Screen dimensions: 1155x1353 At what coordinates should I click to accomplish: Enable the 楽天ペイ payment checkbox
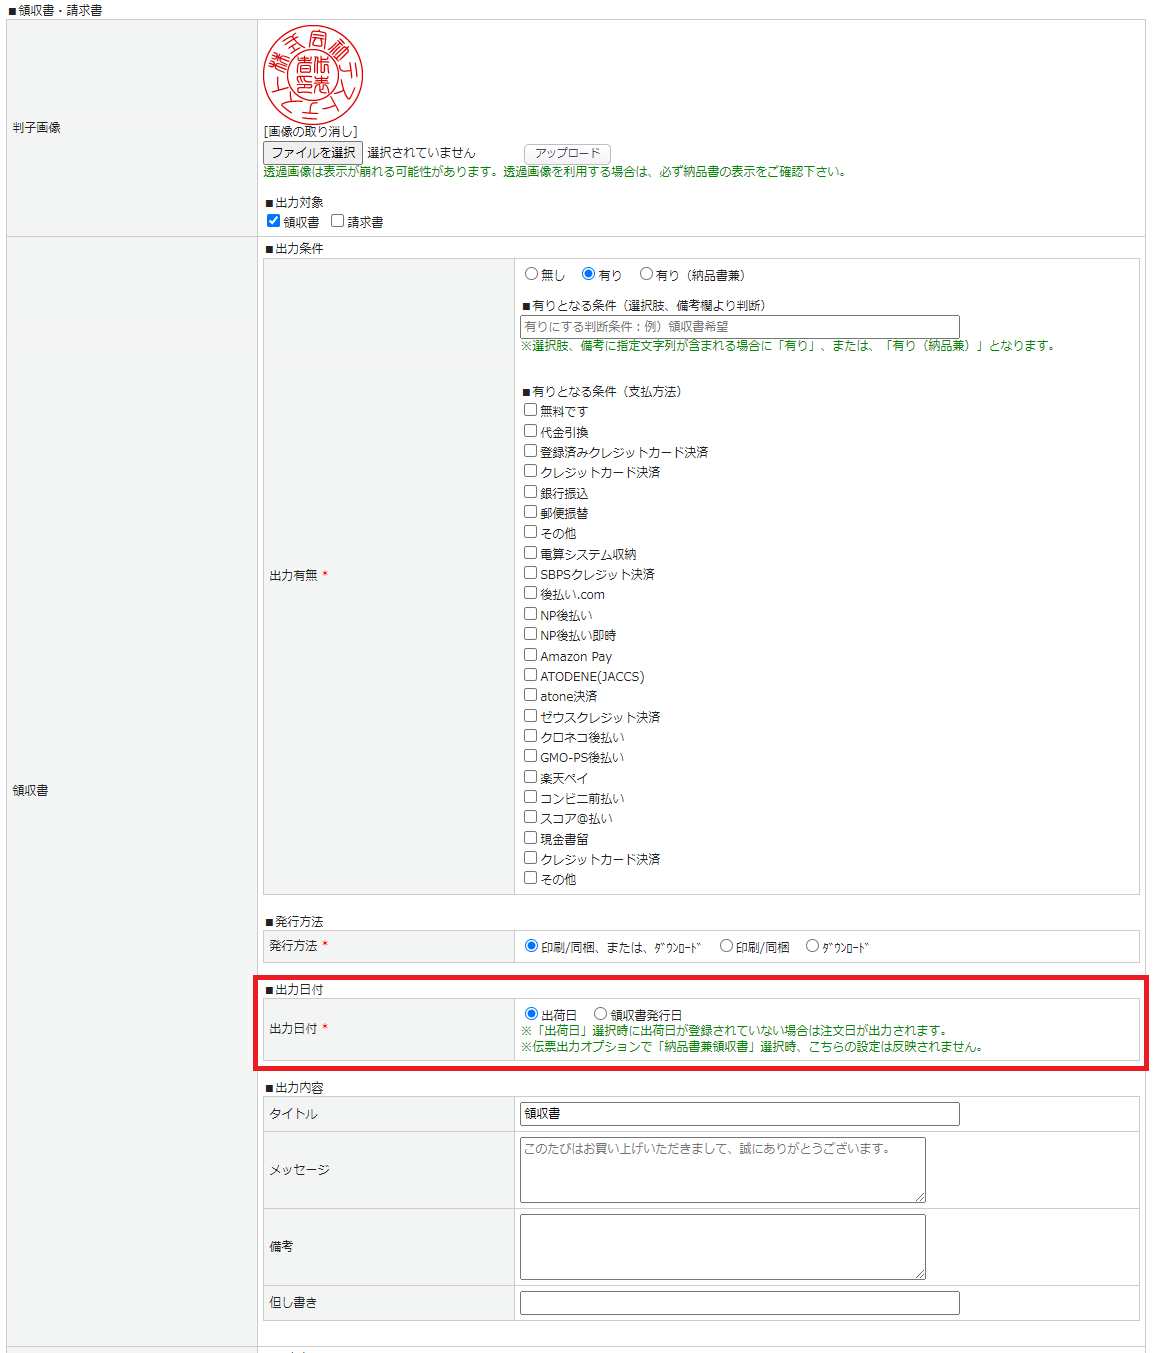(531, 777)
